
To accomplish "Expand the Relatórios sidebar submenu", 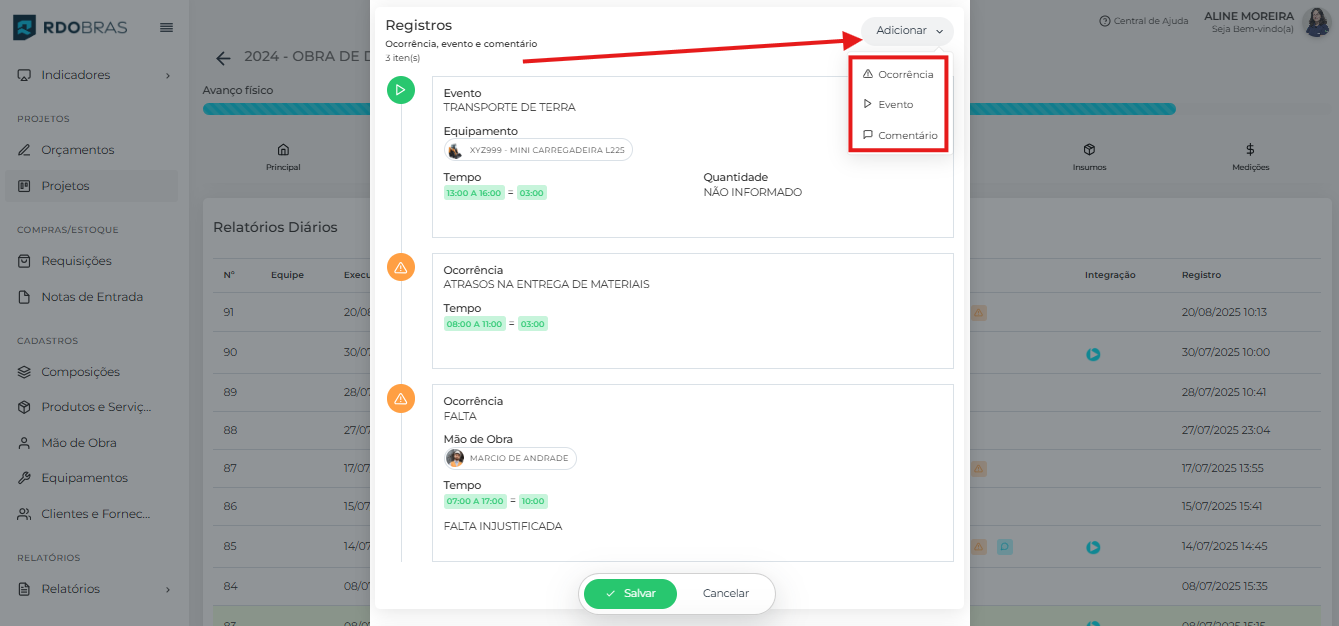I will (167, 589).
